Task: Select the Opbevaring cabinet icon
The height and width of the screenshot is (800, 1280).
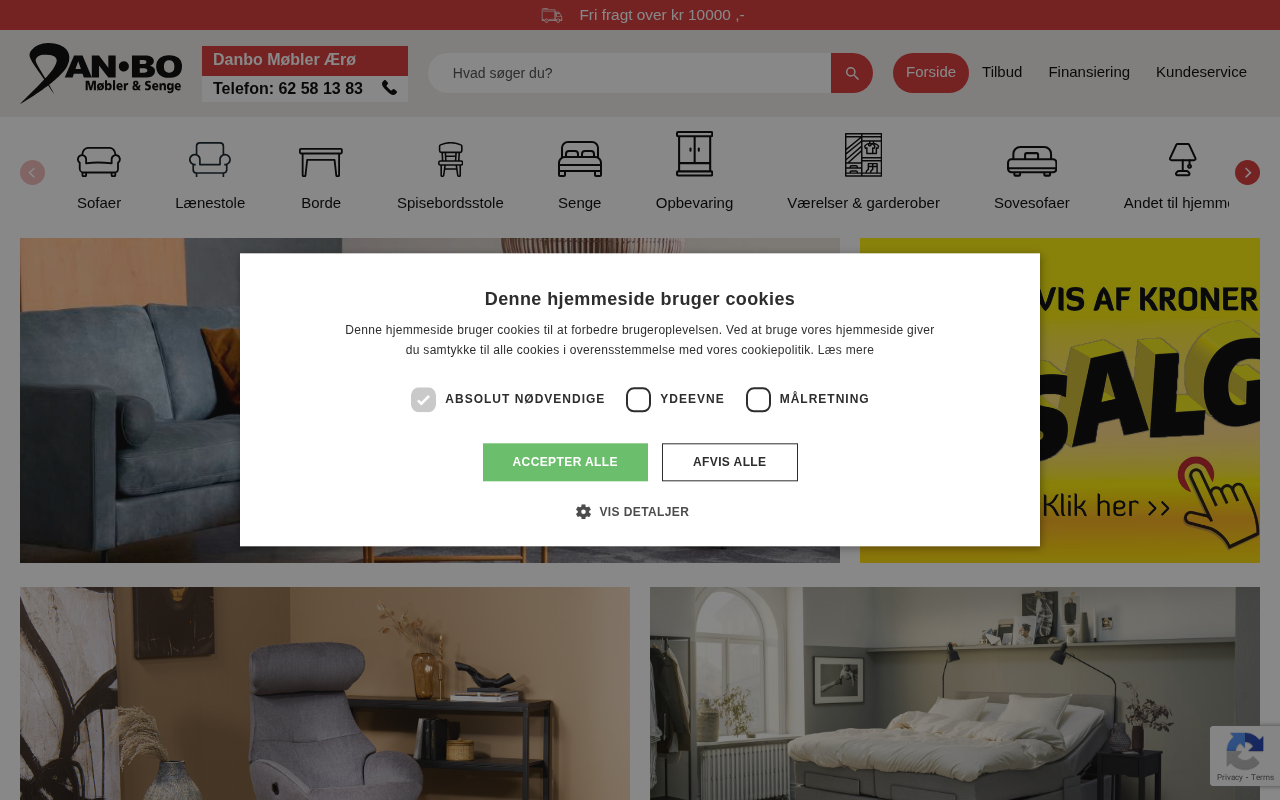Action: point(694,154)
